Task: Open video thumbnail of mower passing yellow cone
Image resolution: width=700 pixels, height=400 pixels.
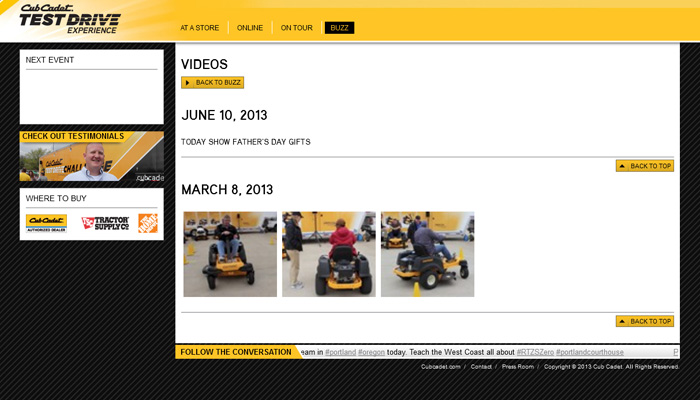Action: pos(428,254)
